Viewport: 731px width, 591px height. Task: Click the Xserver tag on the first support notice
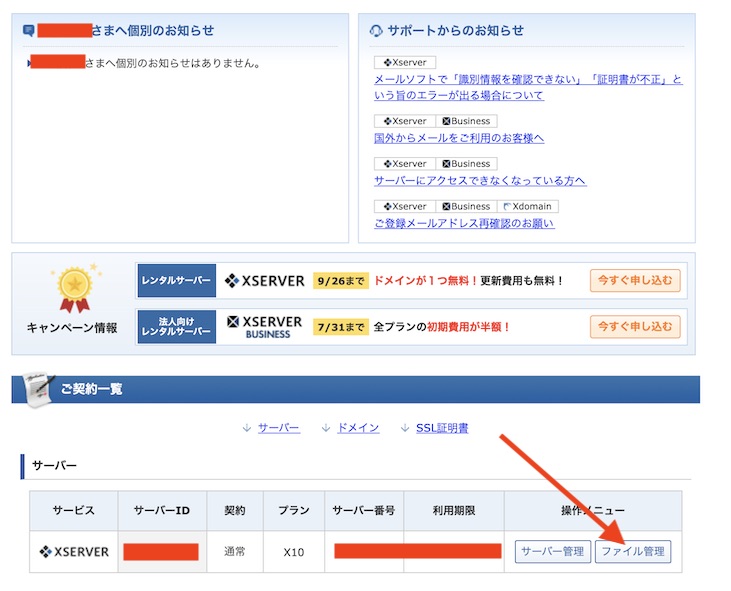405,62
